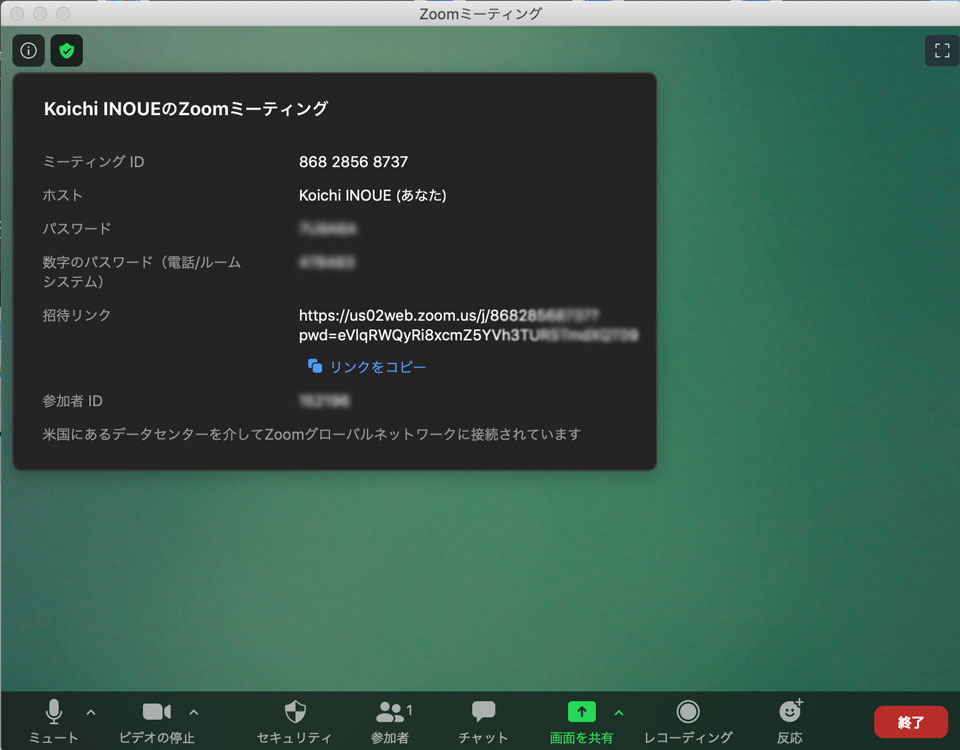Click host name Koichi INOUE (あなた)

pyautogui.click(x=373, y=195)
